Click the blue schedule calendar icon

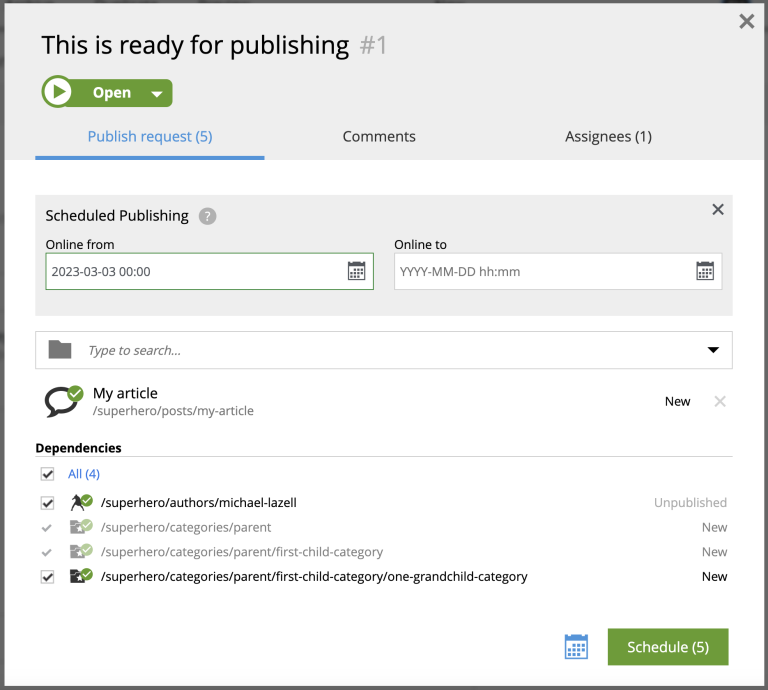(576, 647)
